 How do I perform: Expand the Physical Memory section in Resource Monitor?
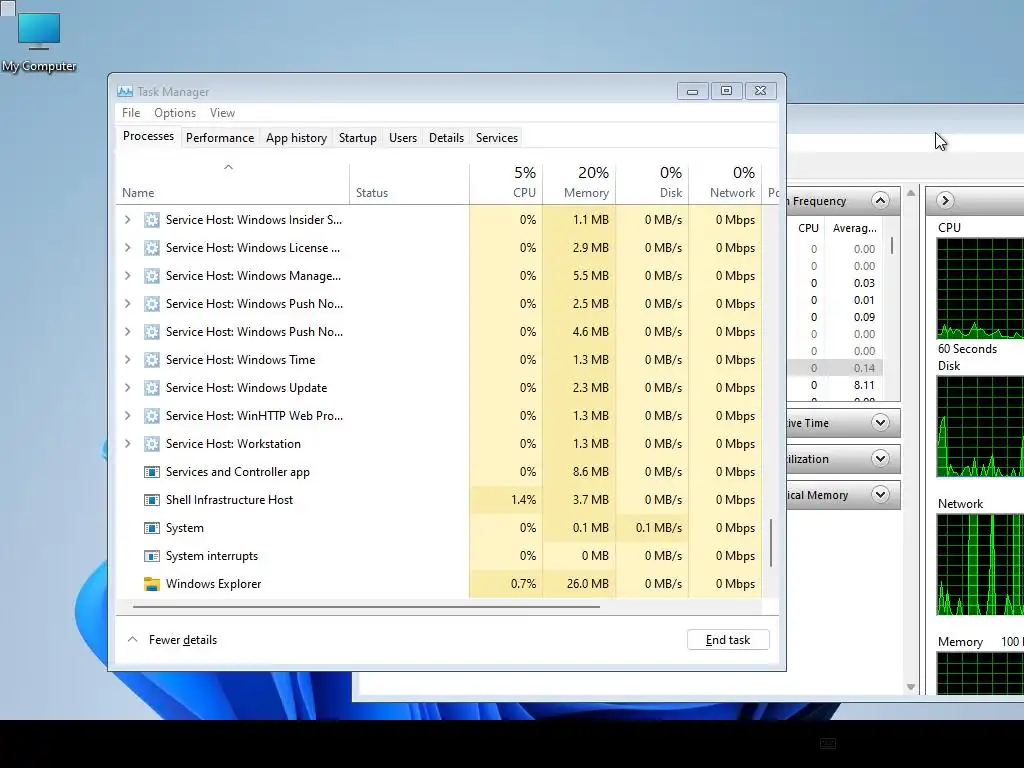pyautogui.click(x=880, y=494)
